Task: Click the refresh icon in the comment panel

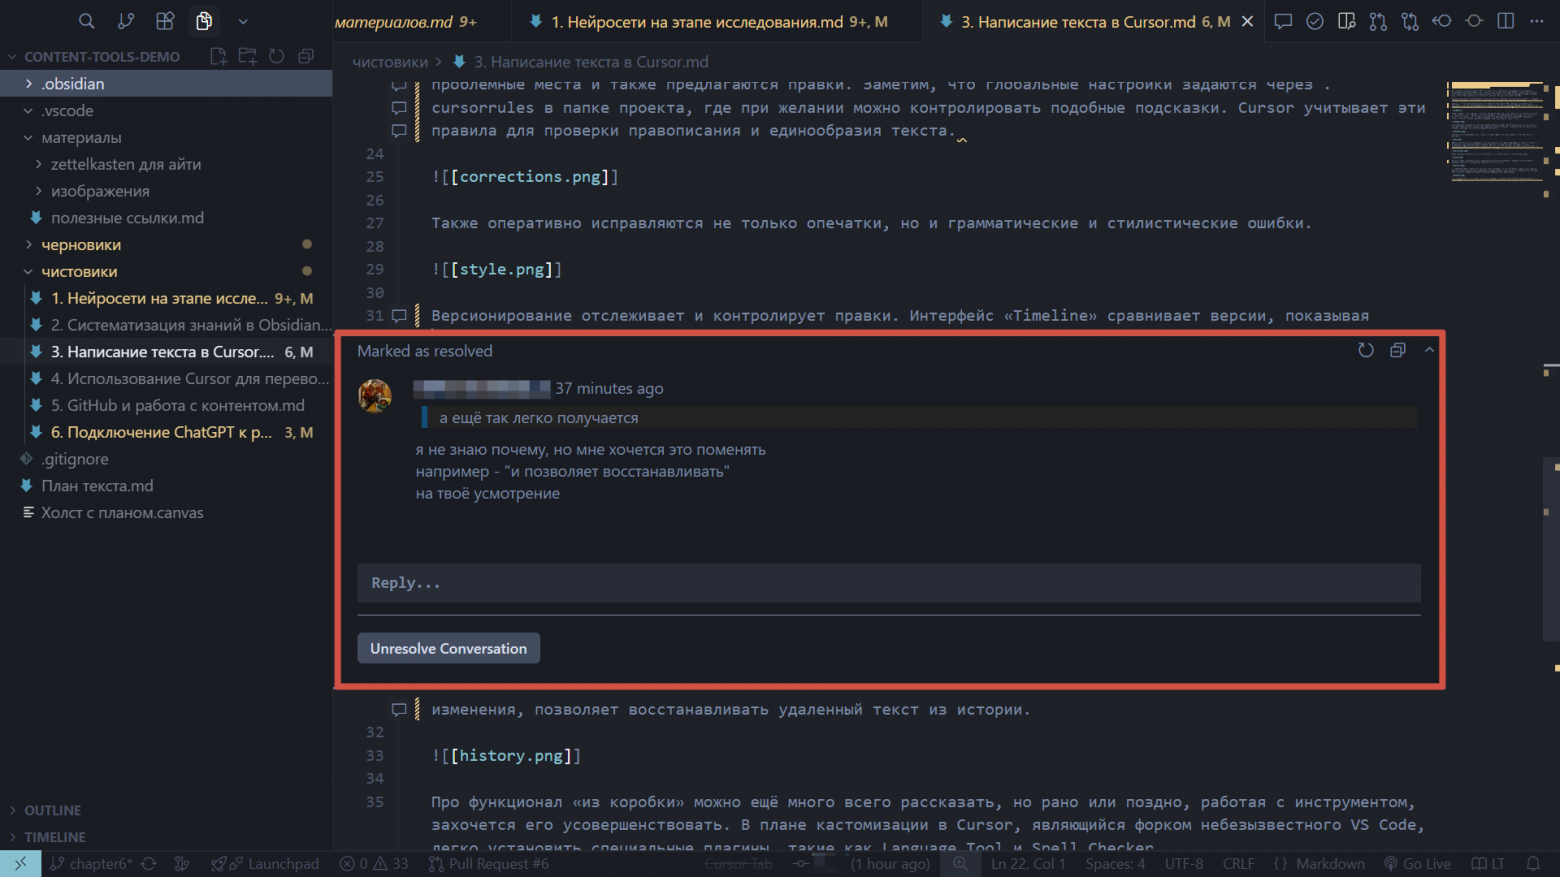Action: pos(1365,350)
